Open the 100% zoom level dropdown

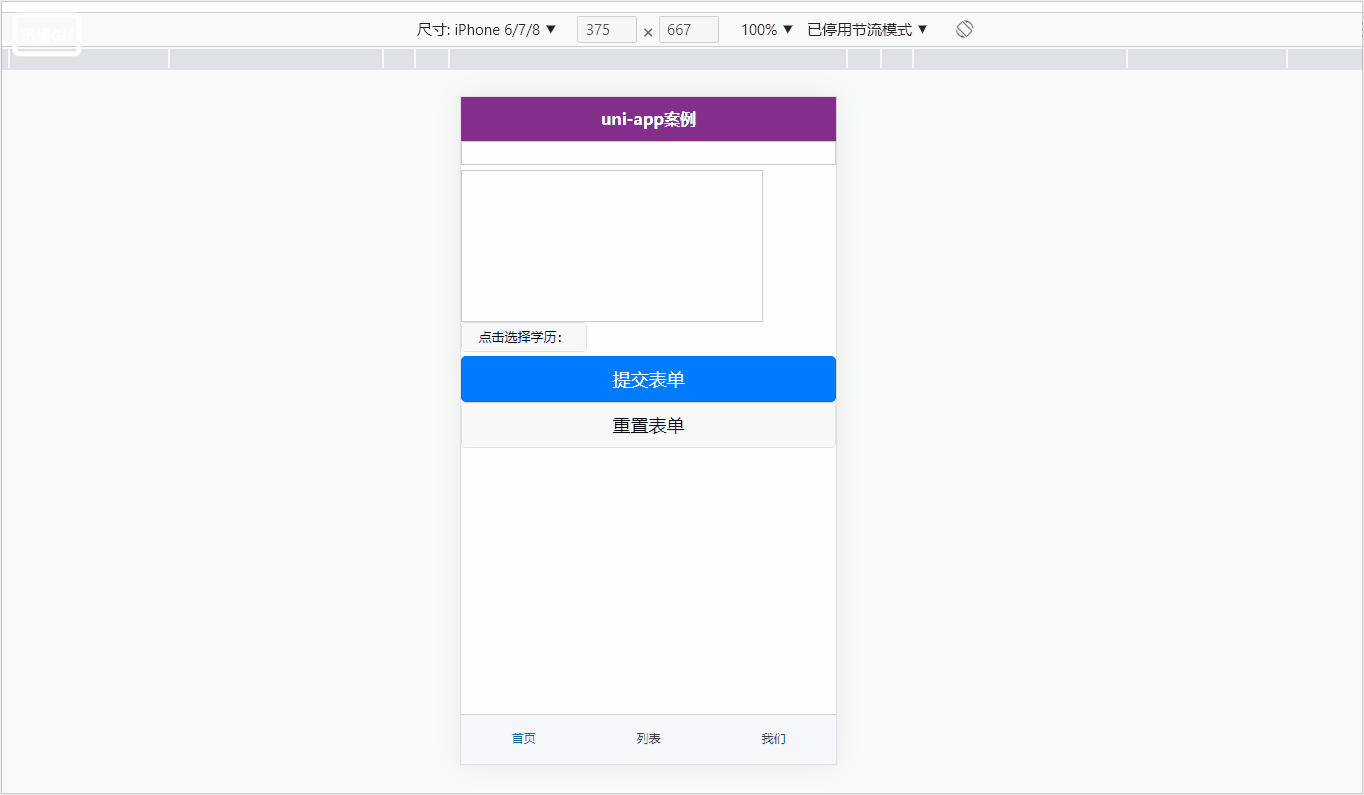pyautogui.click(x=767, y=29)
